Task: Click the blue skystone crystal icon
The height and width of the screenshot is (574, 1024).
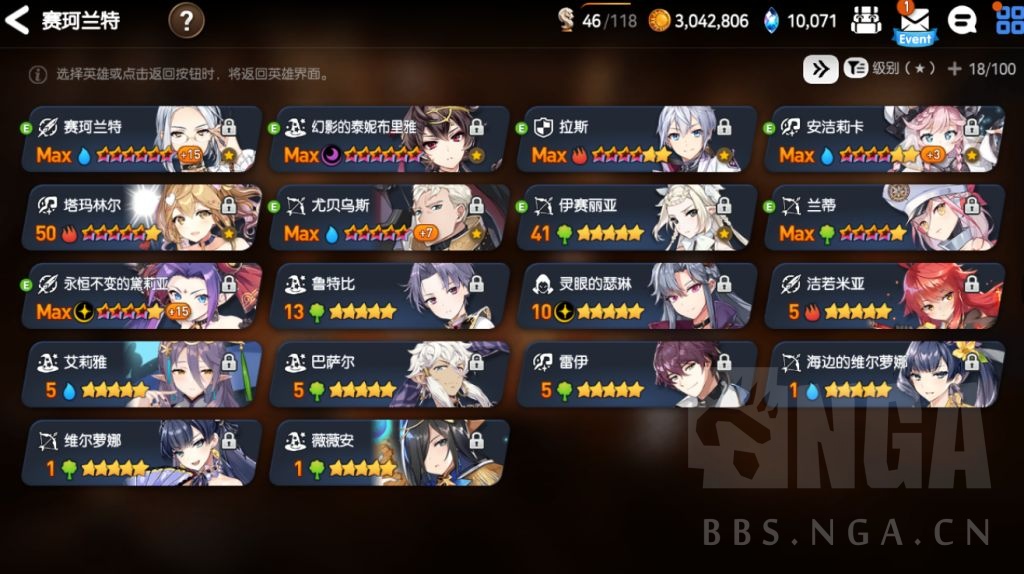Action: (771, 21)
